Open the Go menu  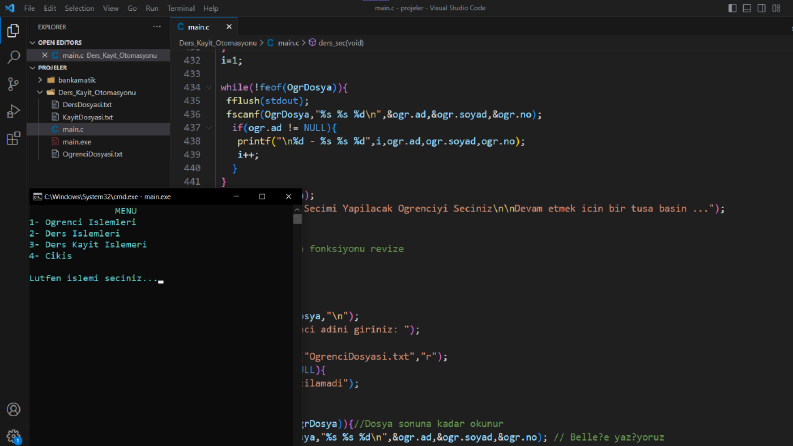[132, 8]
